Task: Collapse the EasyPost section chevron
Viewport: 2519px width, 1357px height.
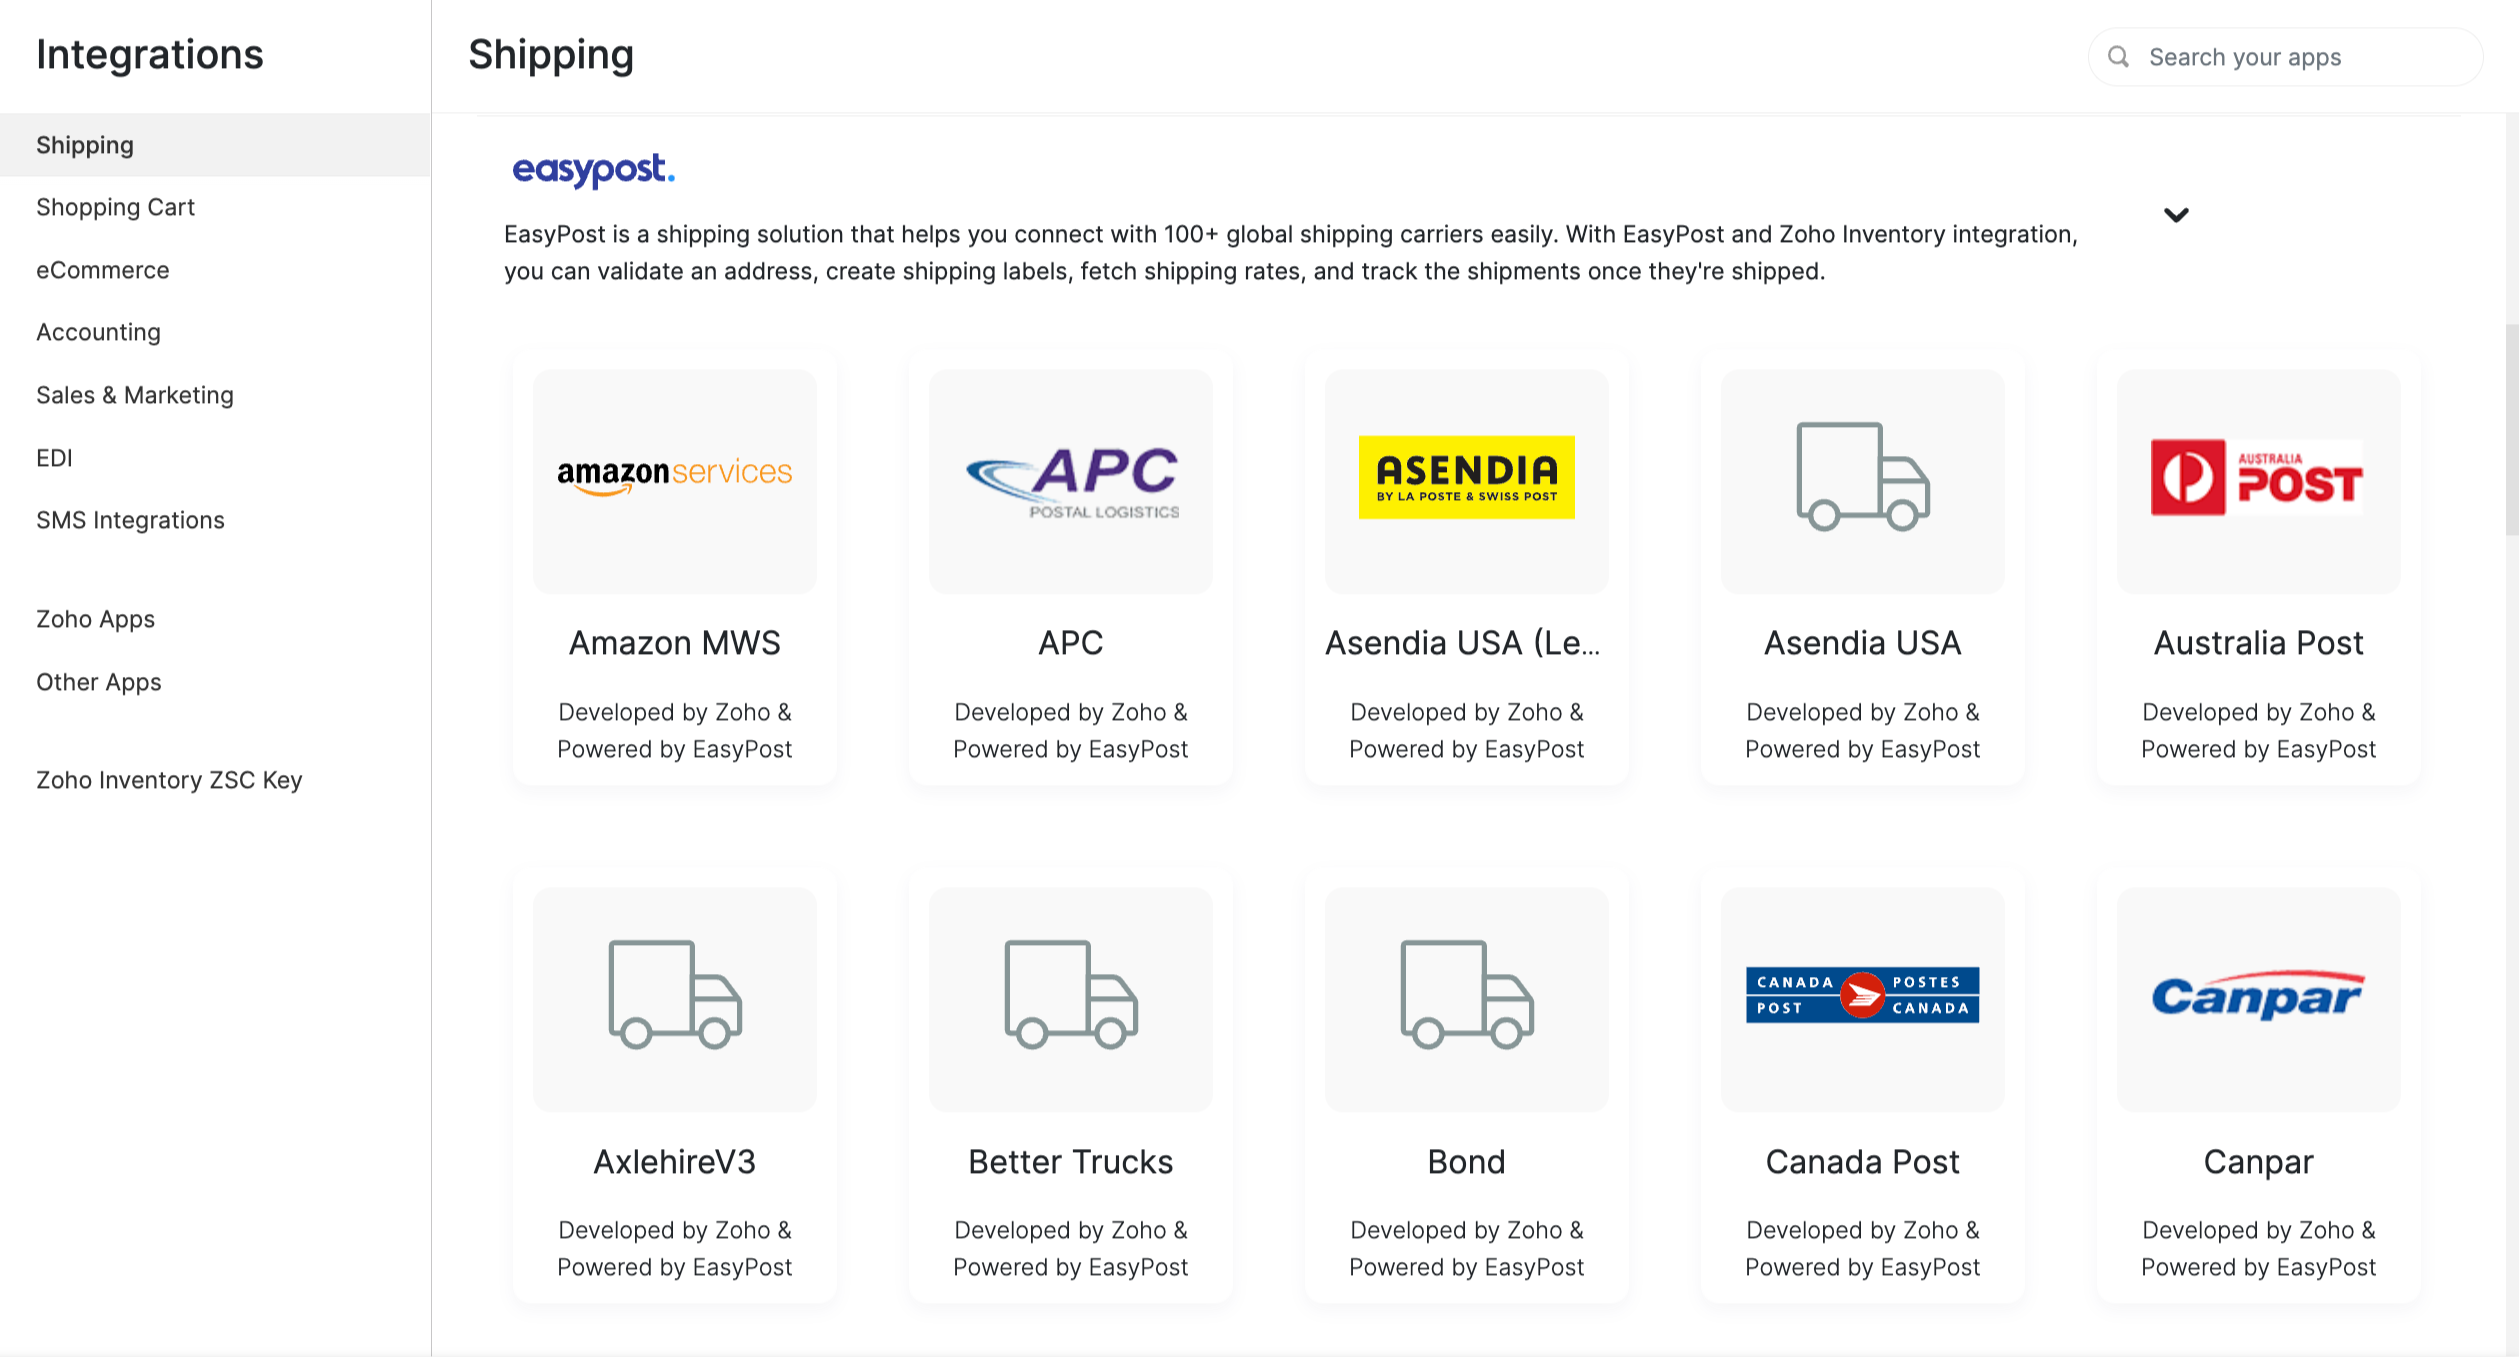Action: point(2176,215)
